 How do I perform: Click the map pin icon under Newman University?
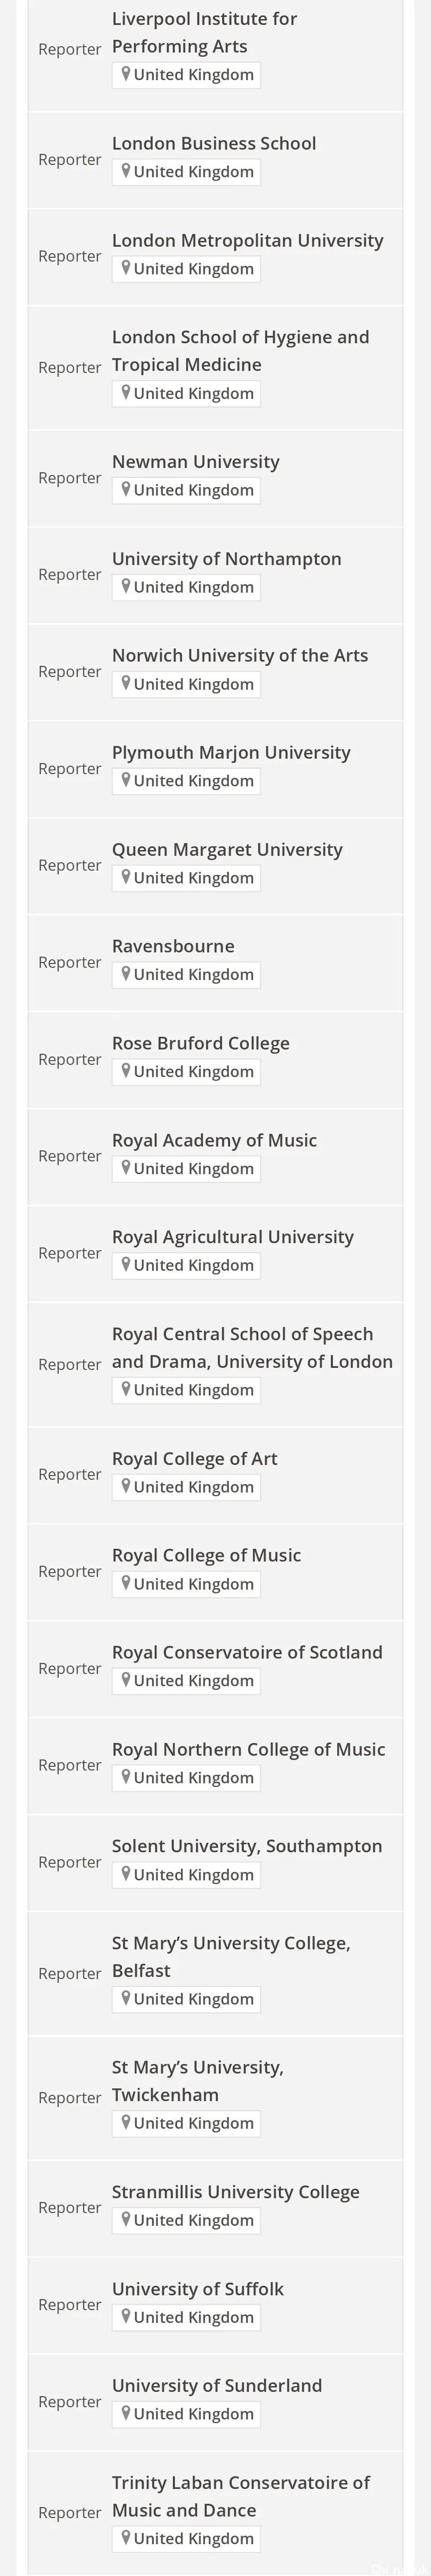pyautogui.click(x=126, y=489)
